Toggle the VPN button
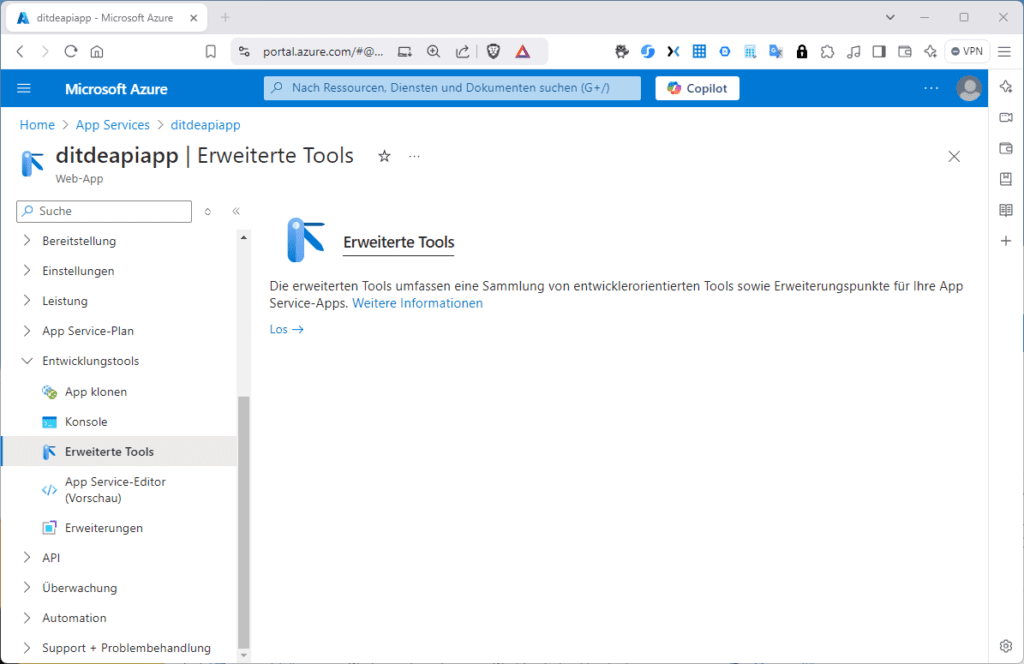Viewport: 1024px width, 664px height. 967,52
